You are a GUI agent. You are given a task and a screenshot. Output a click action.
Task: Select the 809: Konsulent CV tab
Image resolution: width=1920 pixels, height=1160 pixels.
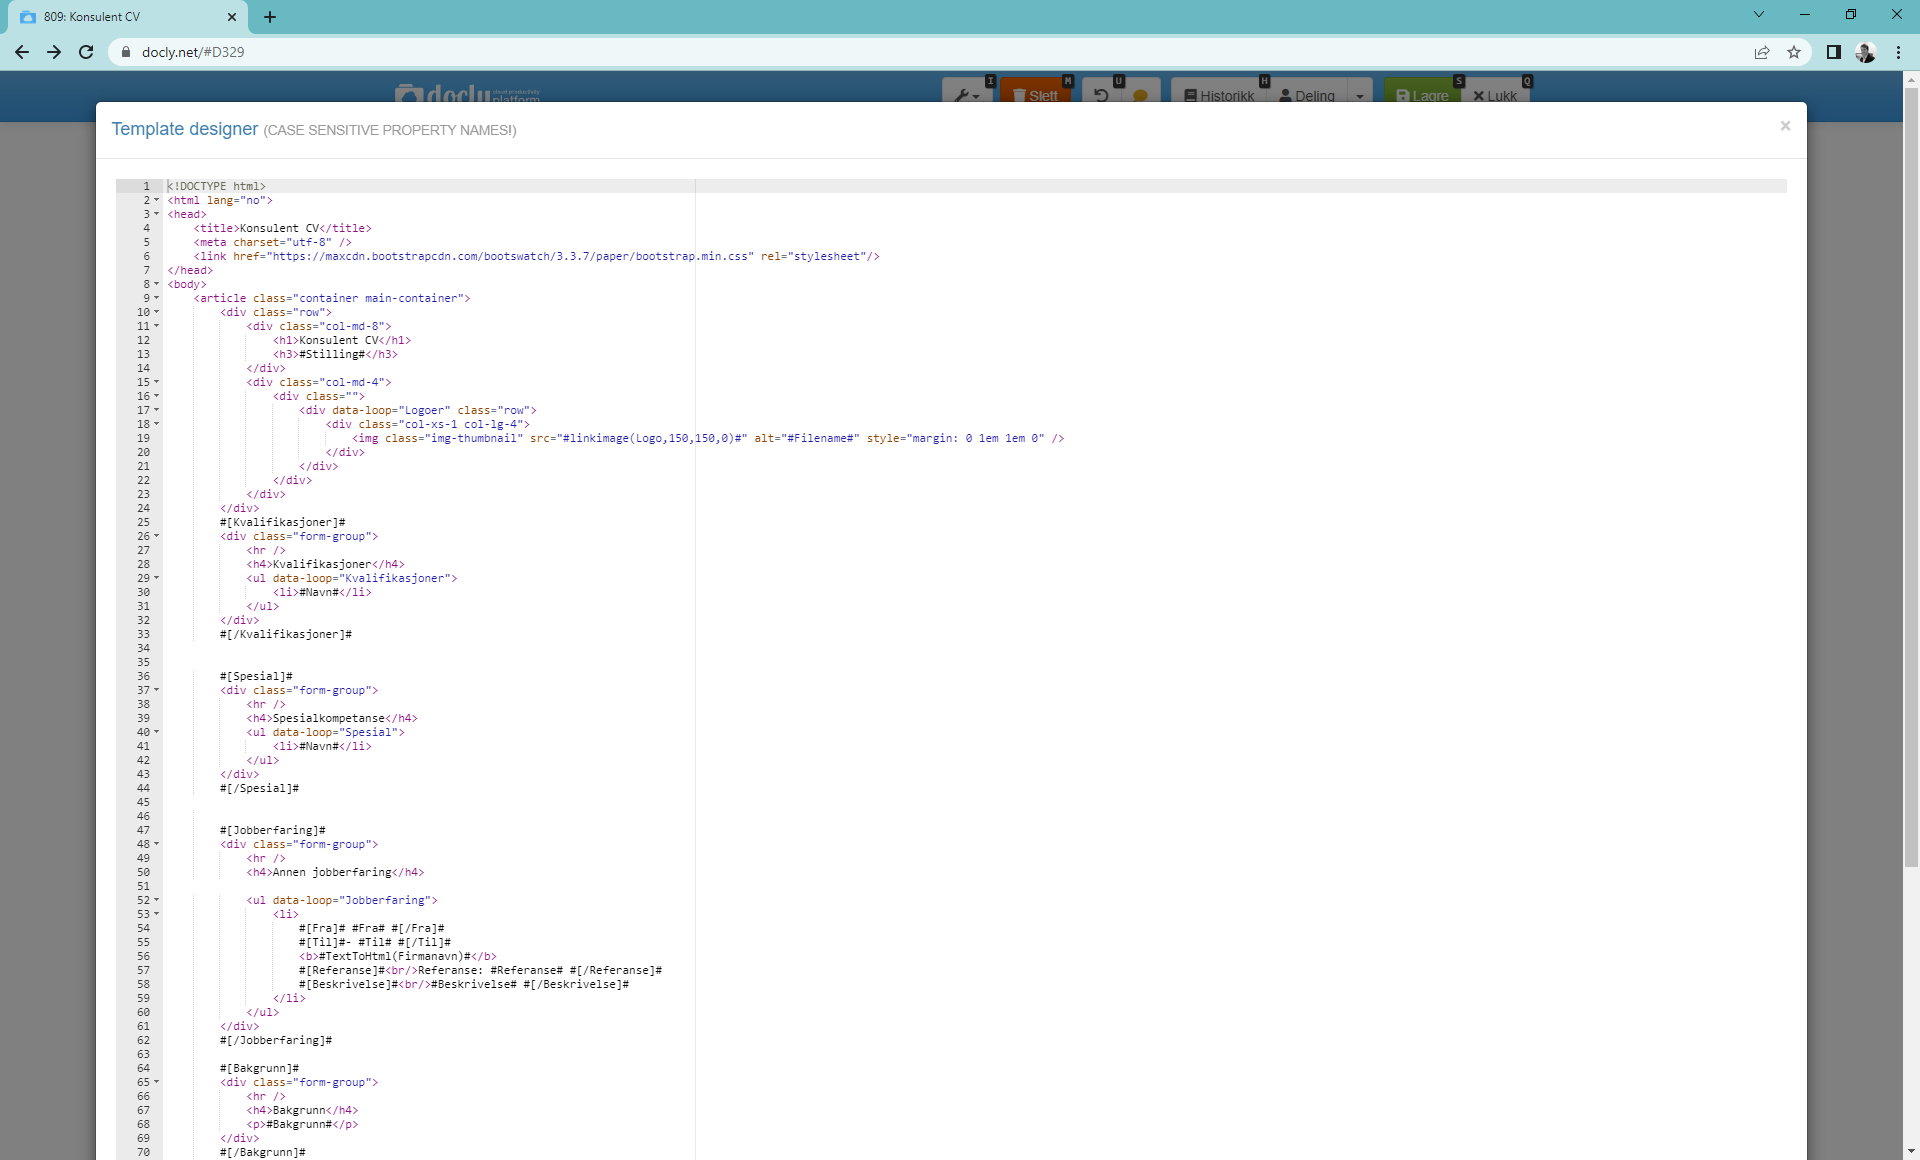point(127,17)
